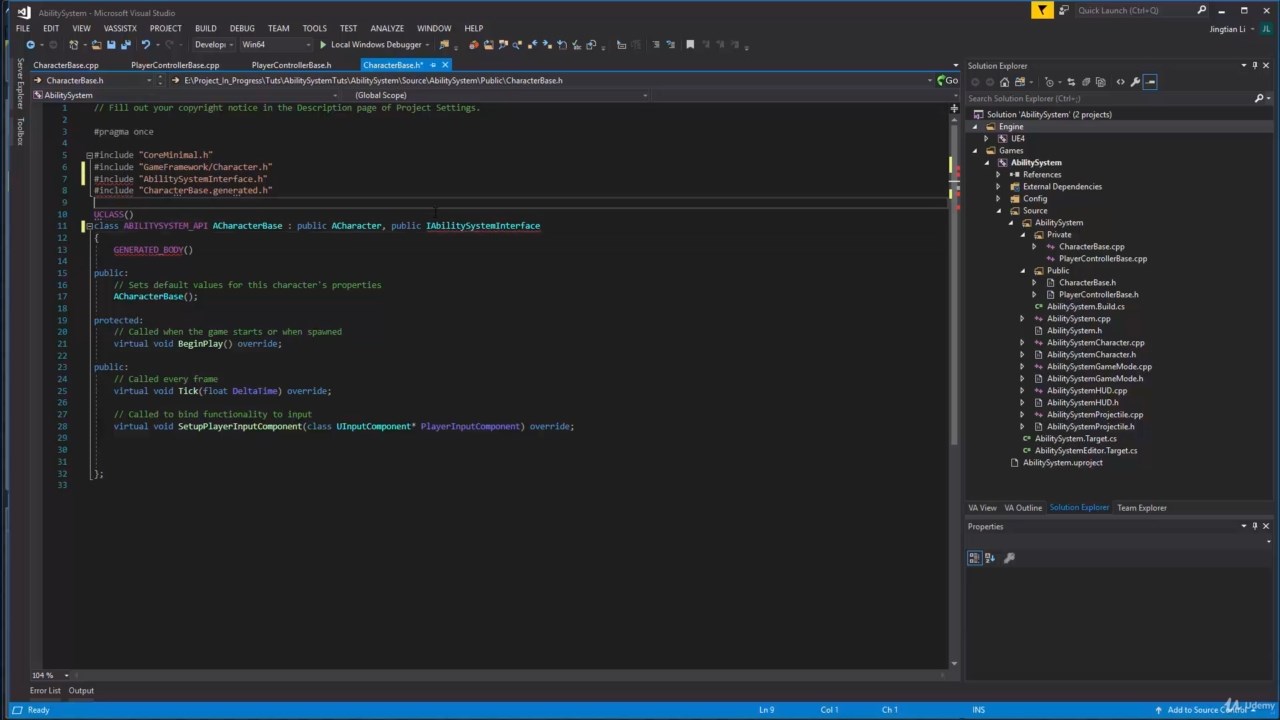Screen dimensions: 1280x720
Task: Click the View Code icon in Solution Explorer
Action: 1120,82
